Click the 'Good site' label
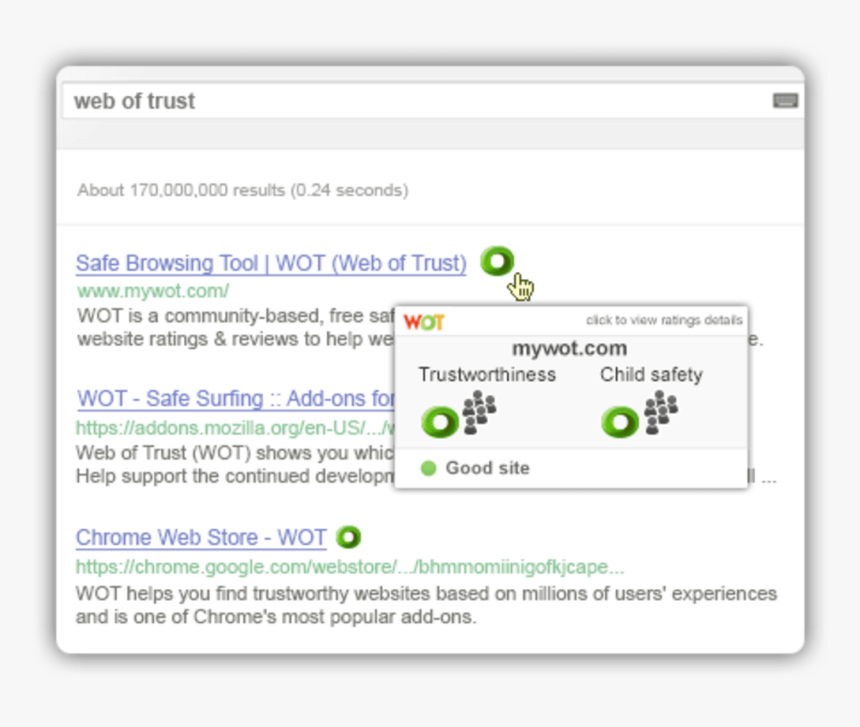 coord(488,468)
